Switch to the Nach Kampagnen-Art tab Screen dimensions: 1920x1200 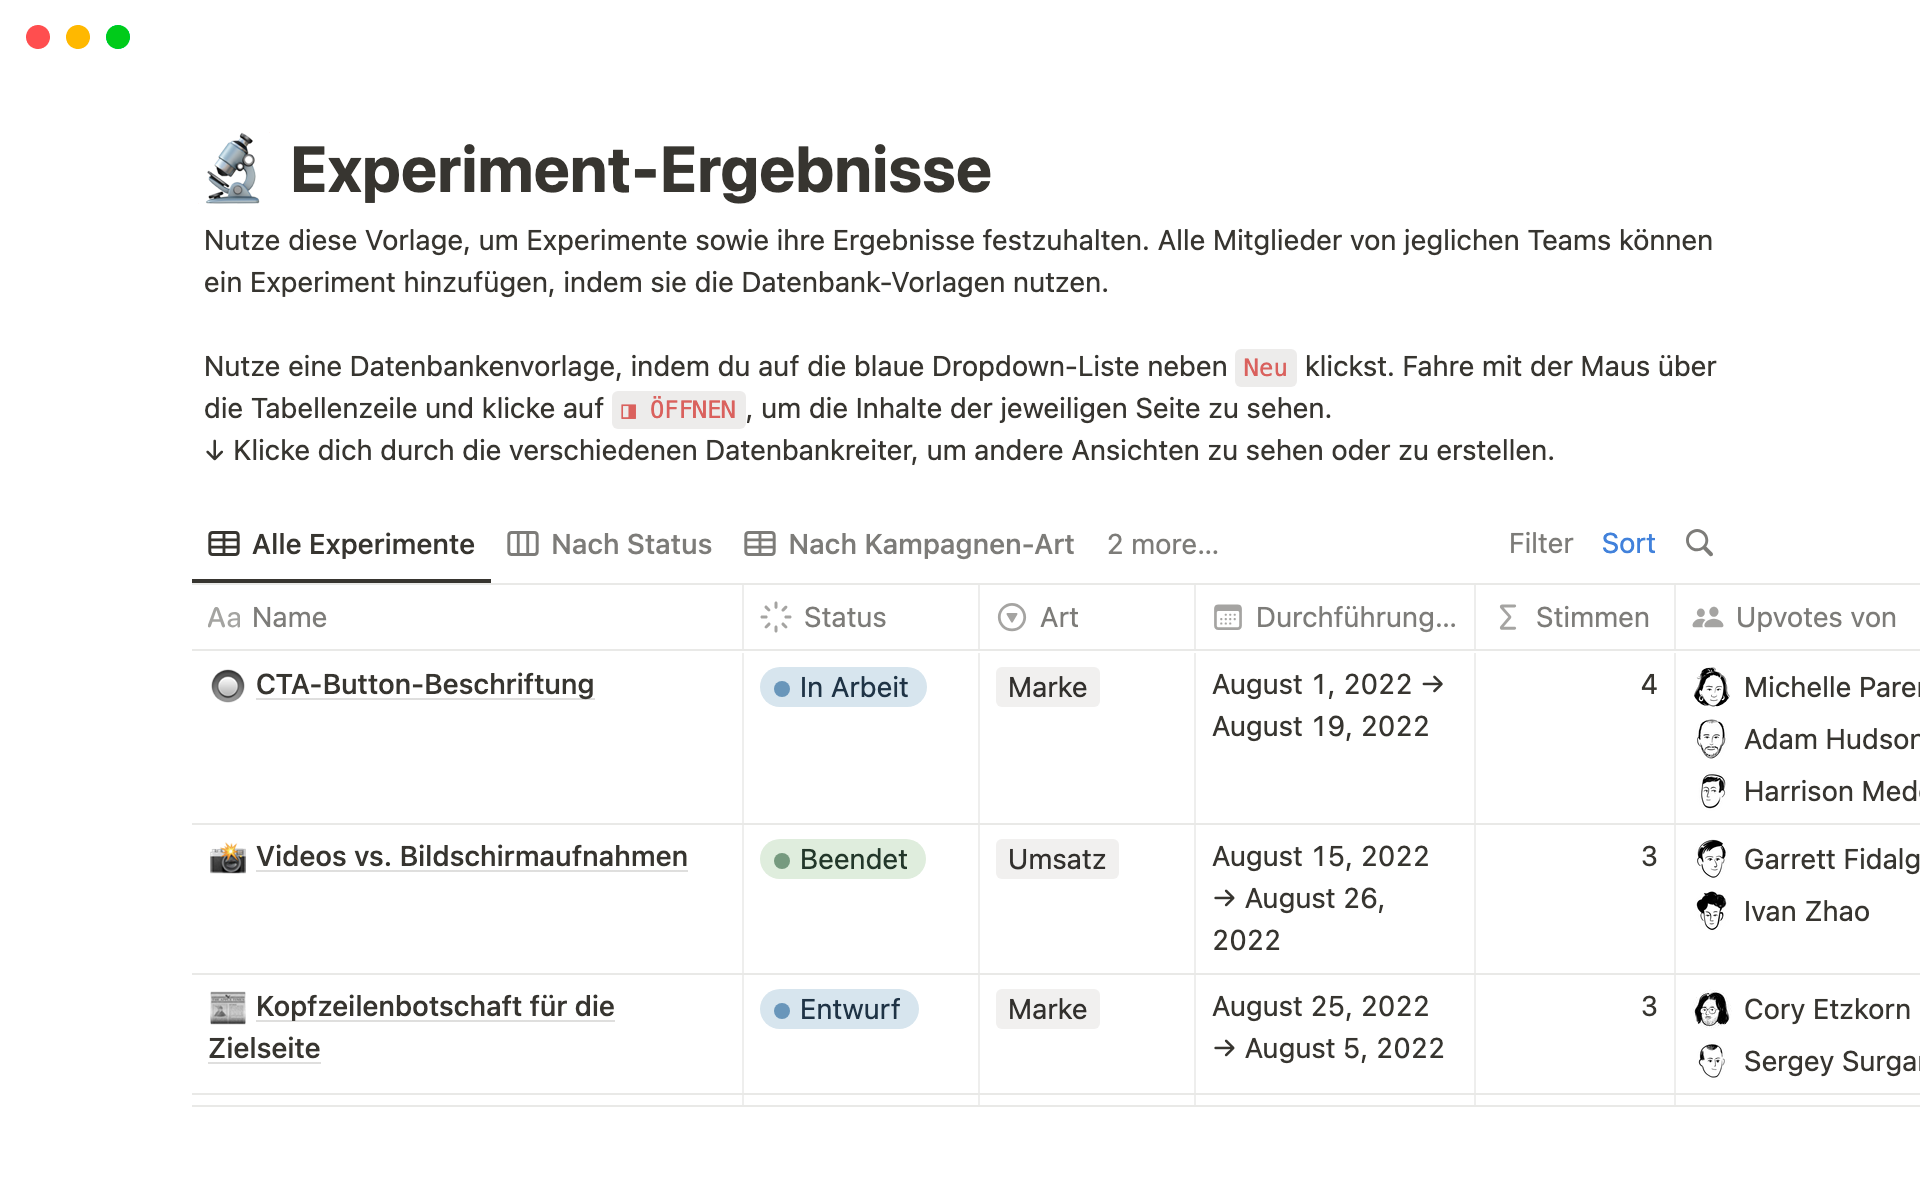(x=909, y=544)
